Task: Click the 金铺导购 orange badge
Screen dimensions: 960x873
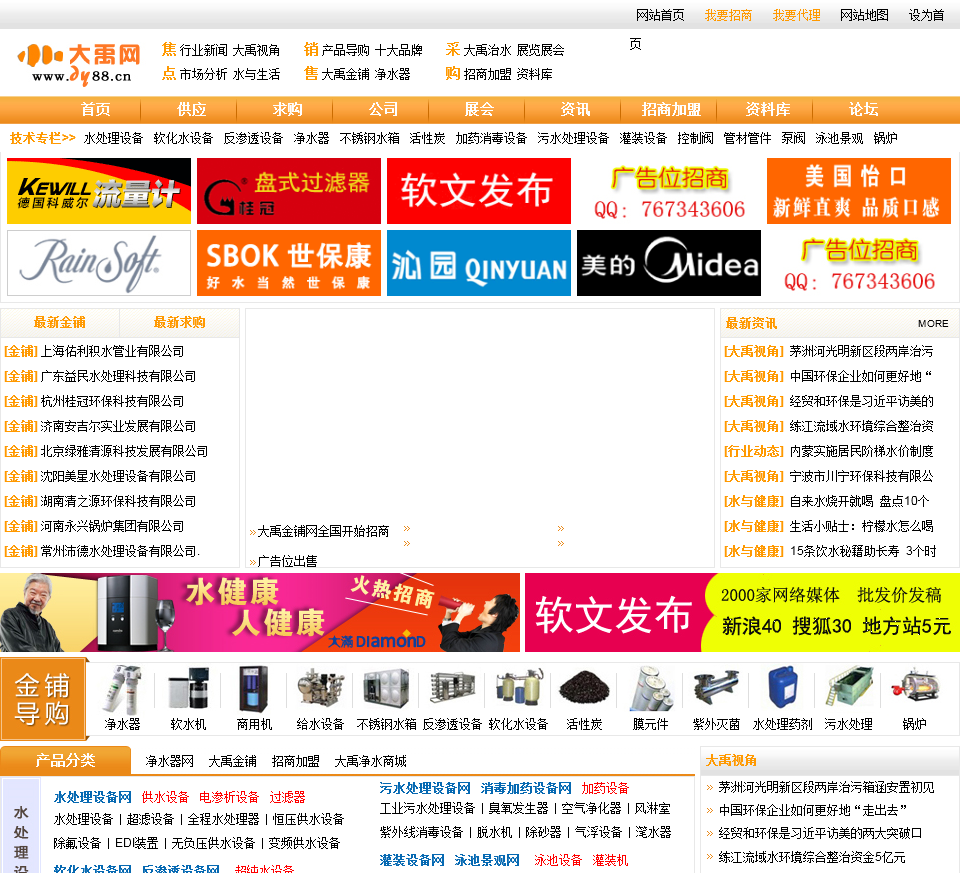Action: (x=43, y=699)
